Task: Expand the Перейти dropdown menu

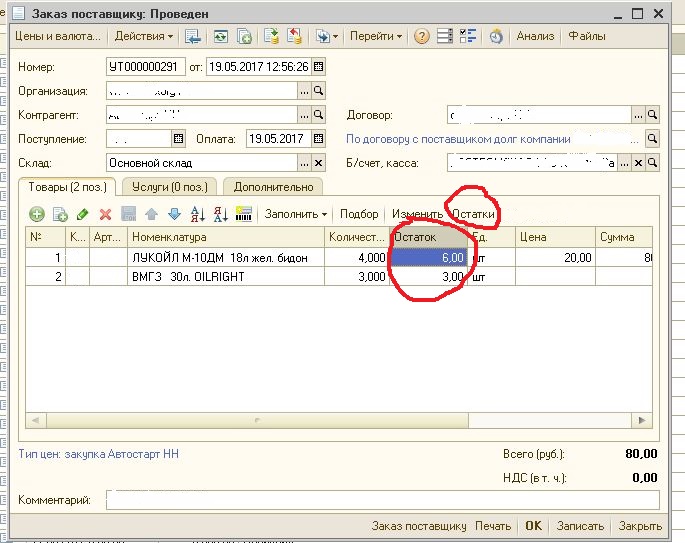Action: [x=376, y=36]
